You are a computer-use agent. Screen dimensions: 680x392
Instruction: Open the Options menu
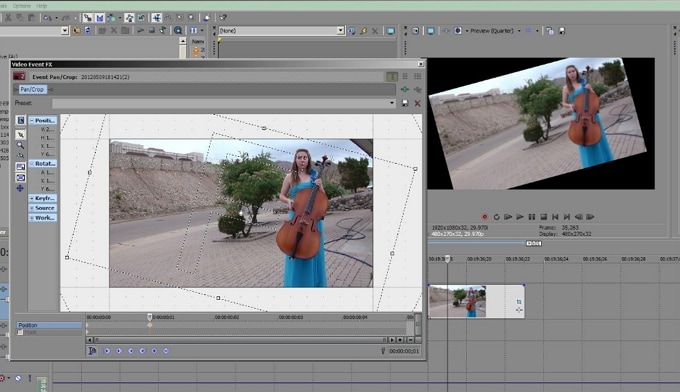(21, 6)
